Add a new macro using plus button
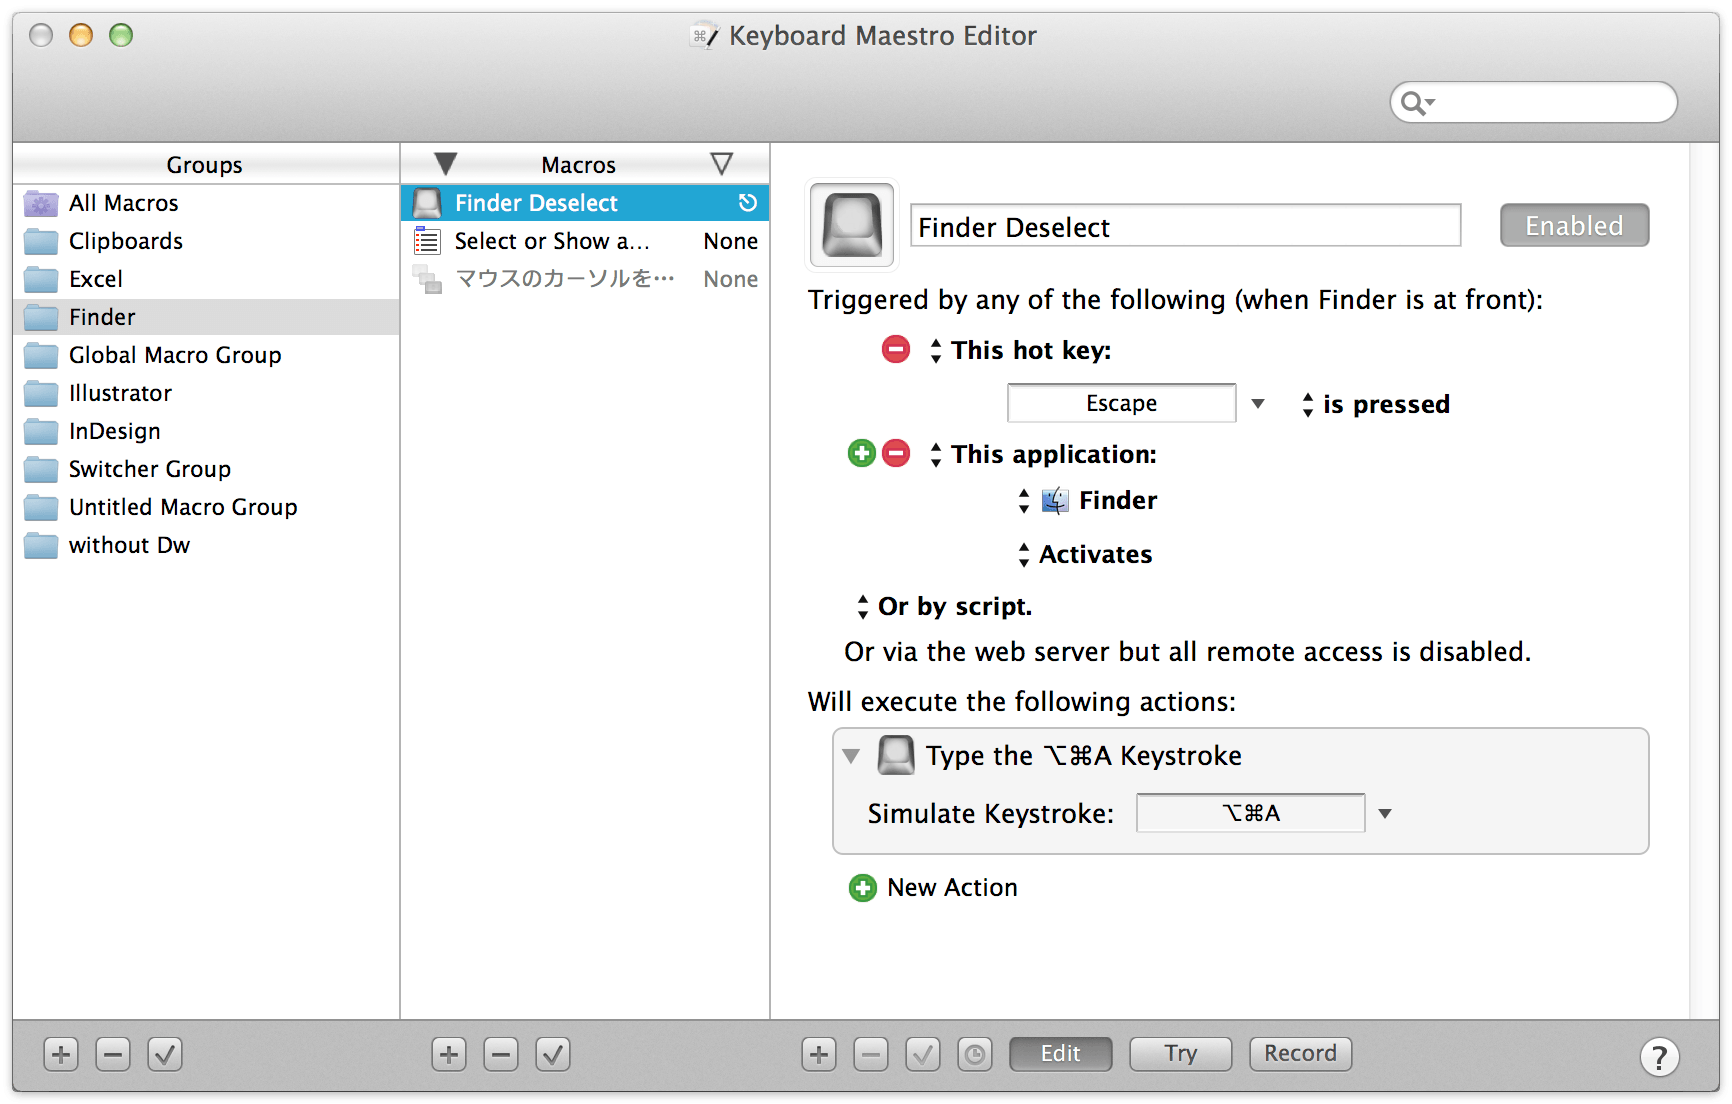 point(449,1054)
